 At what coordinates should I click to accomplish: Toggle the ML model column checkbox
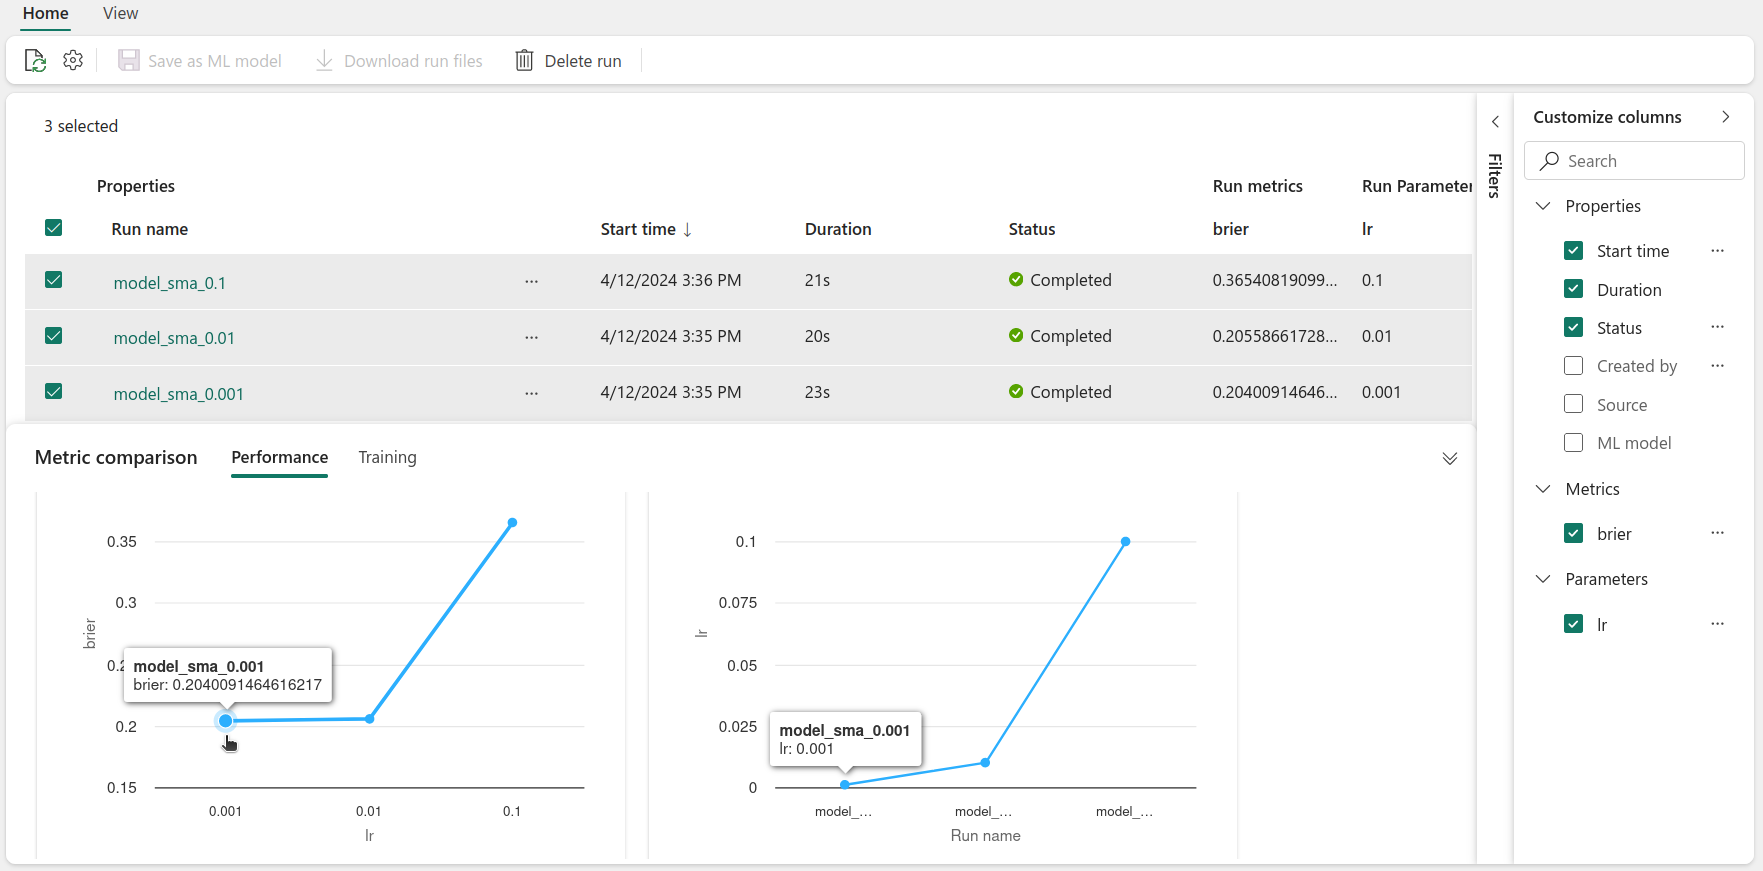[x=1573, y=443]
